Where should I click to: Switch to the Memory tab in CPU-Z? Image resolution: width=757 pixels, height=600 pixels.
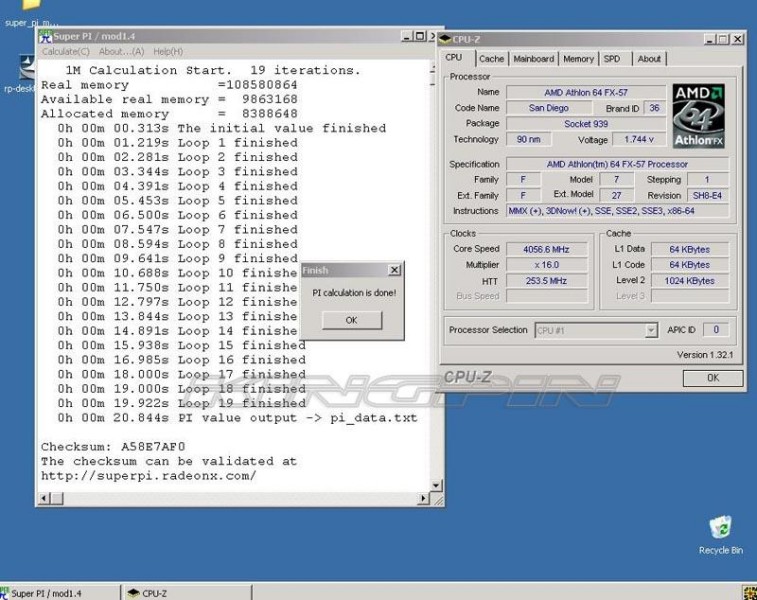[578, 59]
